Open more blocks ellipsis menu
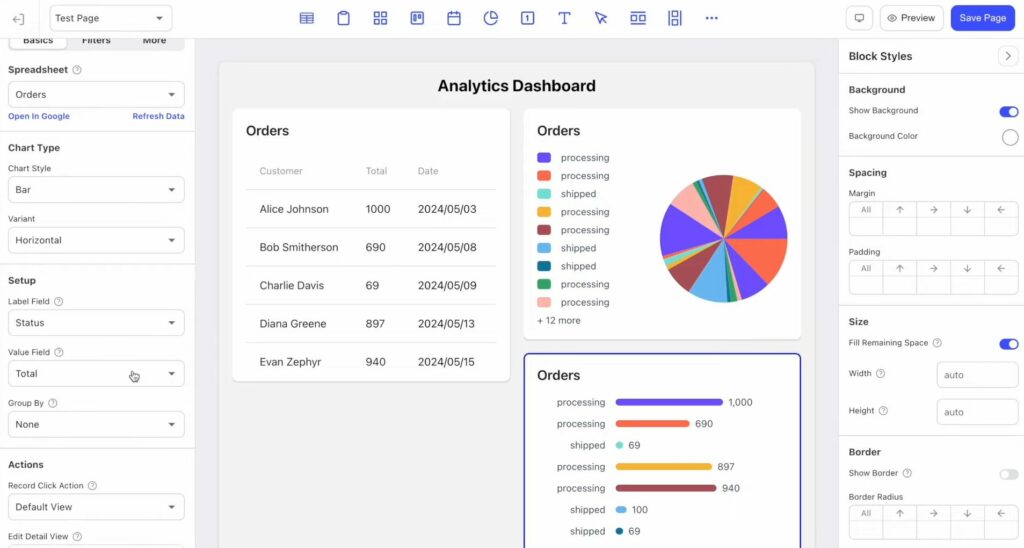 coord(712,18)
